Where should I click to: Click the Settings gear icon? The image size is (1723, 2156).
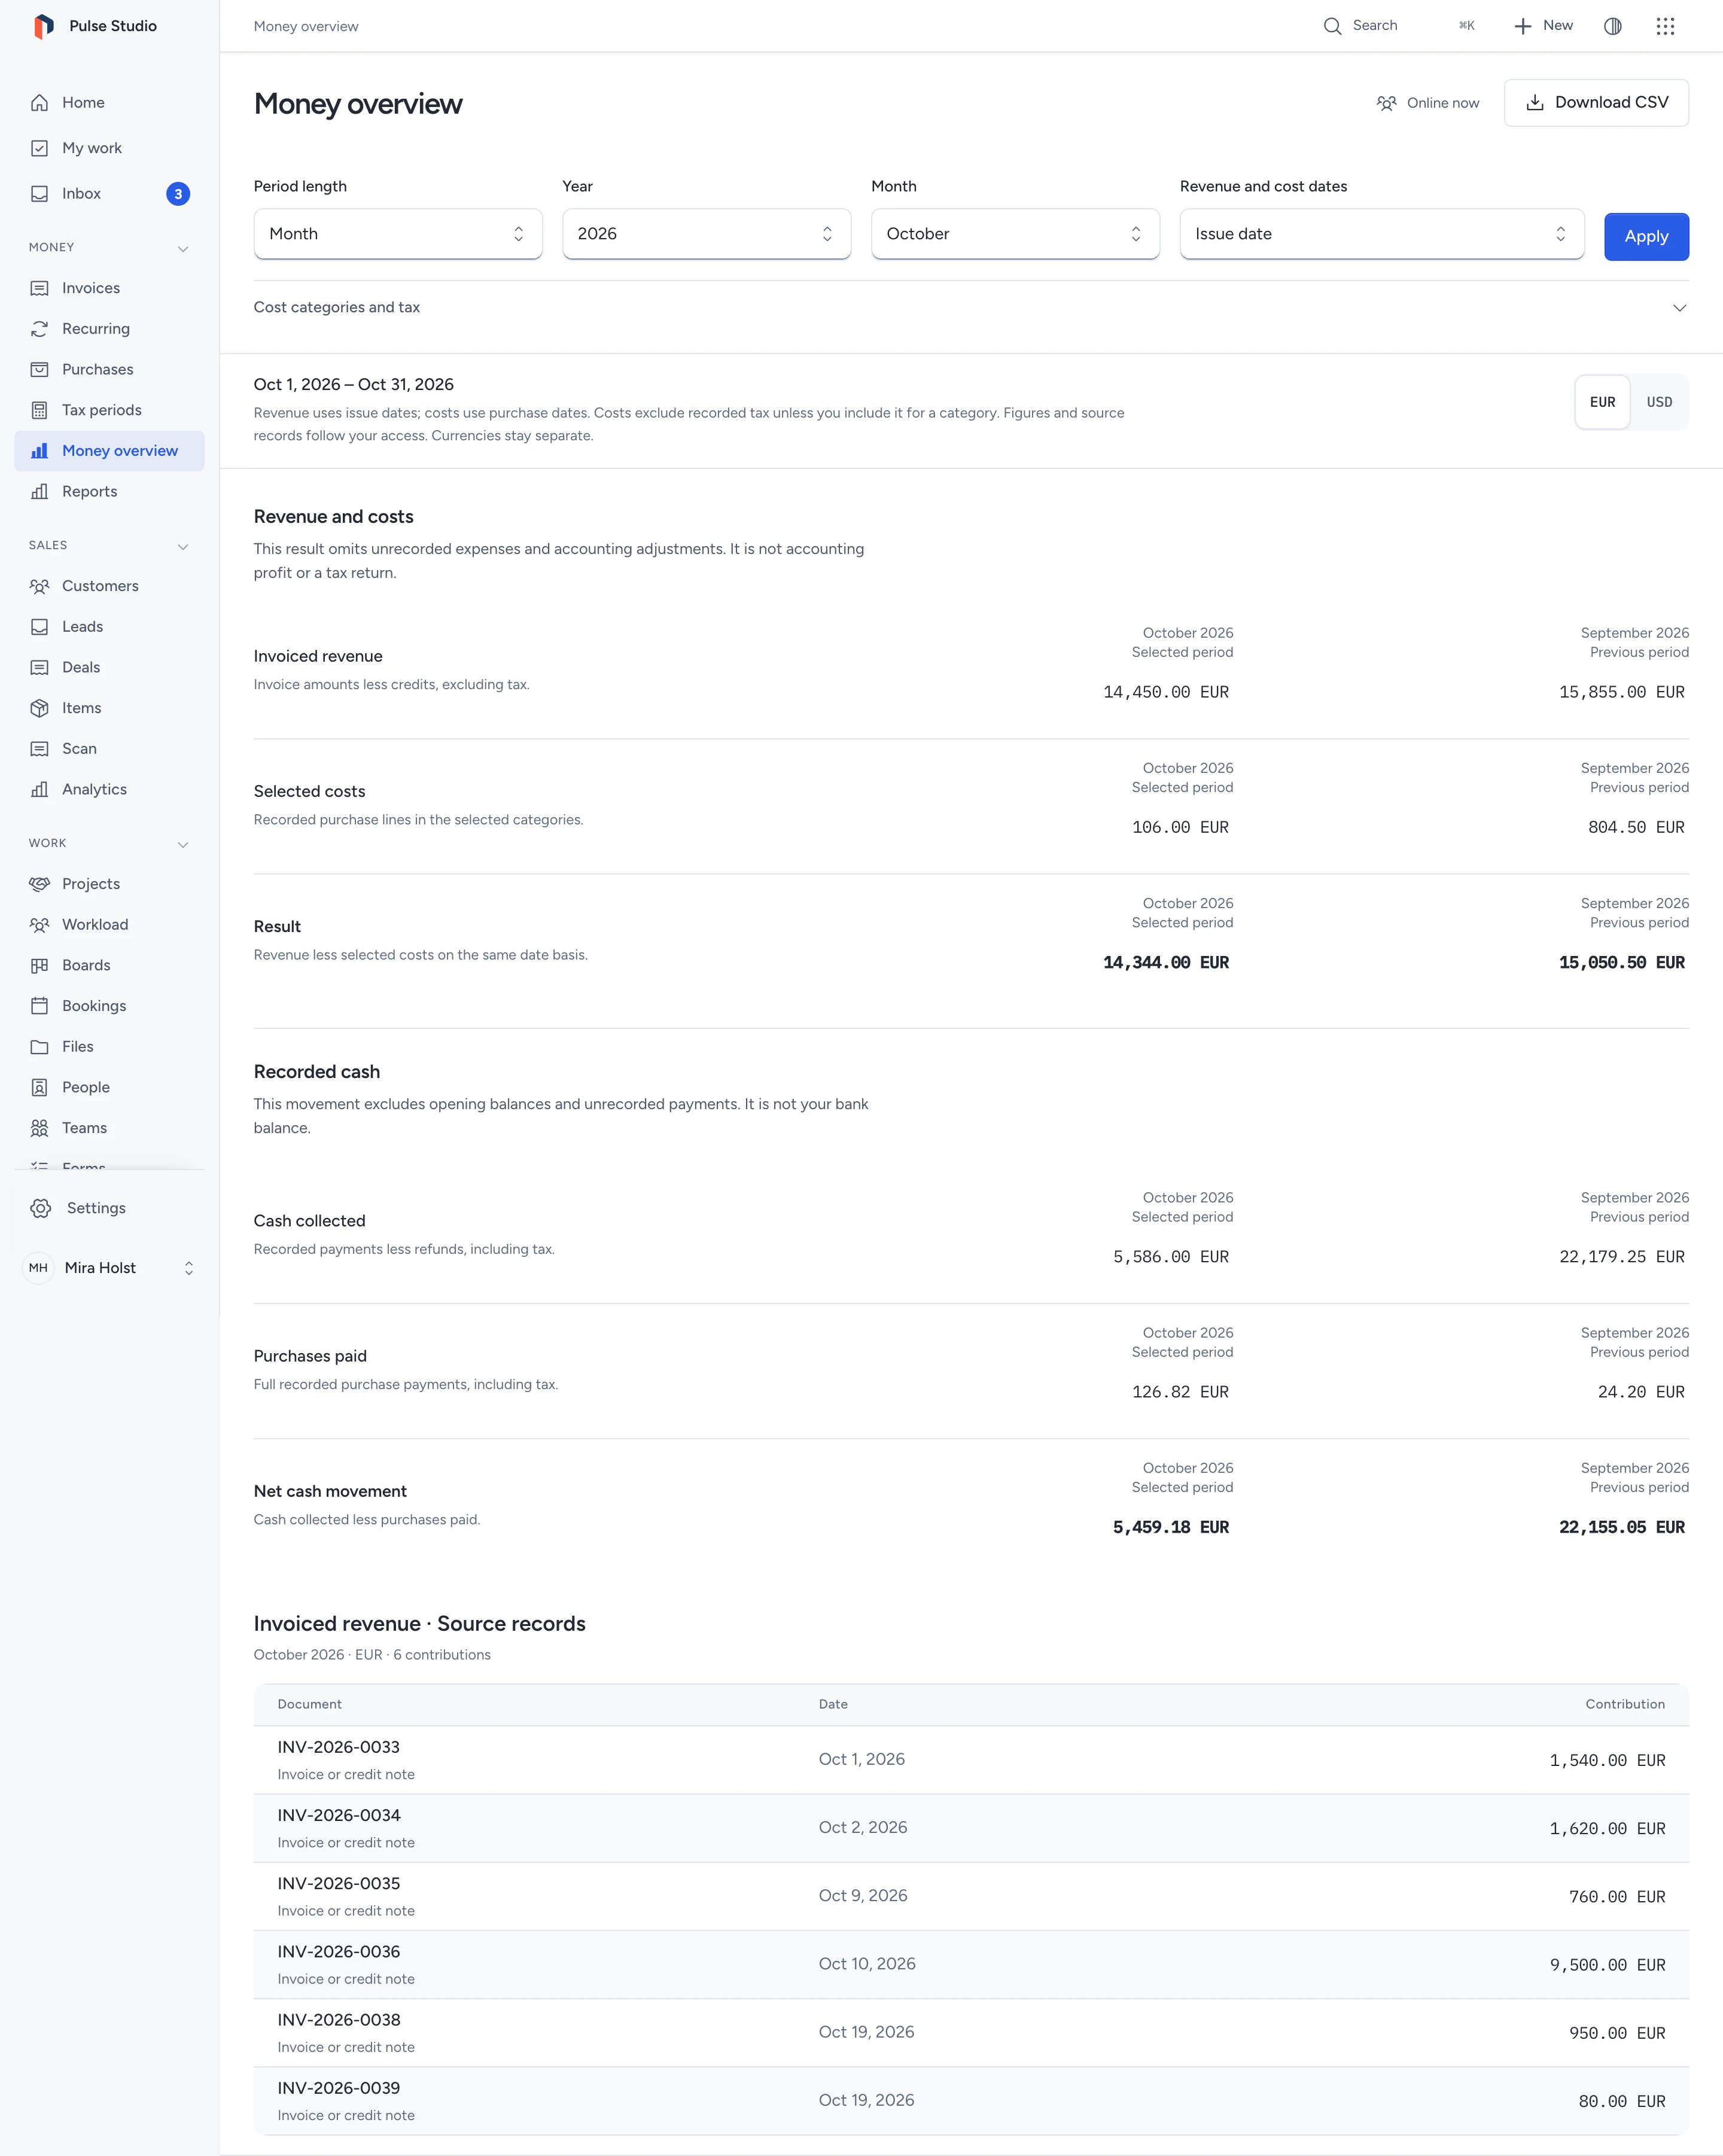(x=41, y=1208)
